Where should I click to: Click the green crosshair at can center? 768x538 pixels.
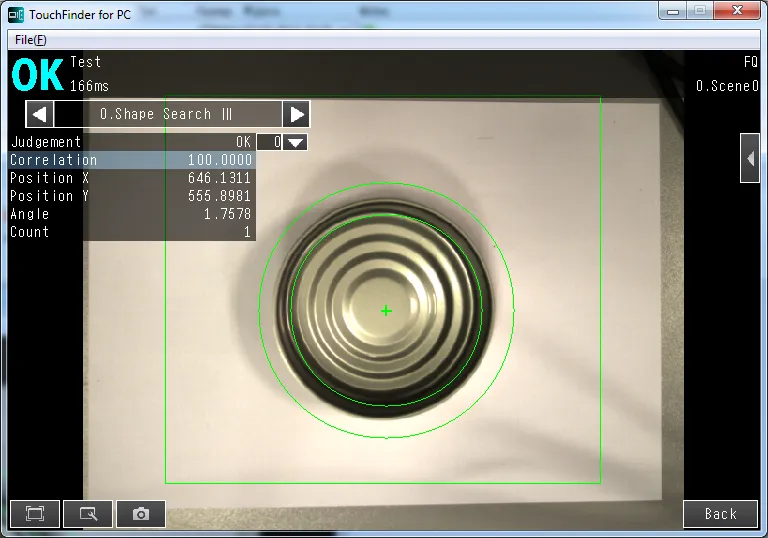pos(386,311)
